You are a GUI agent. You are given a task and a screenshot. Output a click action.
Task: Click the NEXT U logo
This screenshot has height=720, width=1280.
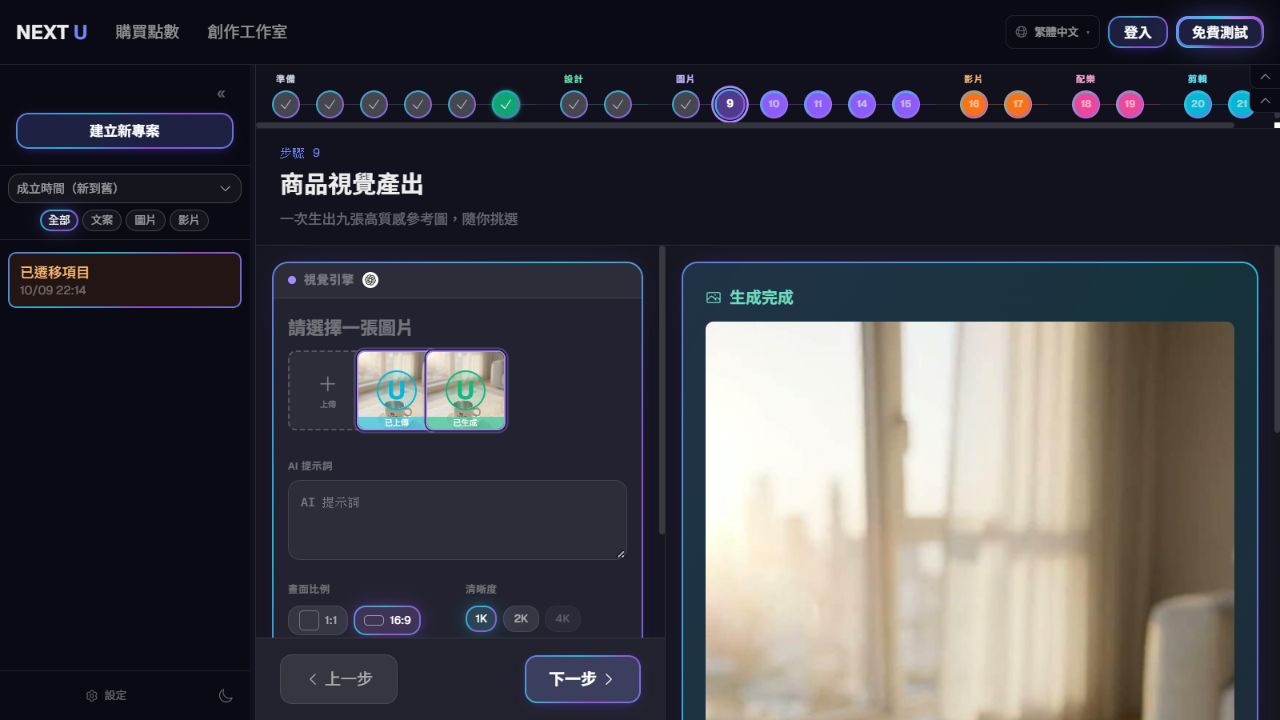pyautogui.click(x=52, y=32)
